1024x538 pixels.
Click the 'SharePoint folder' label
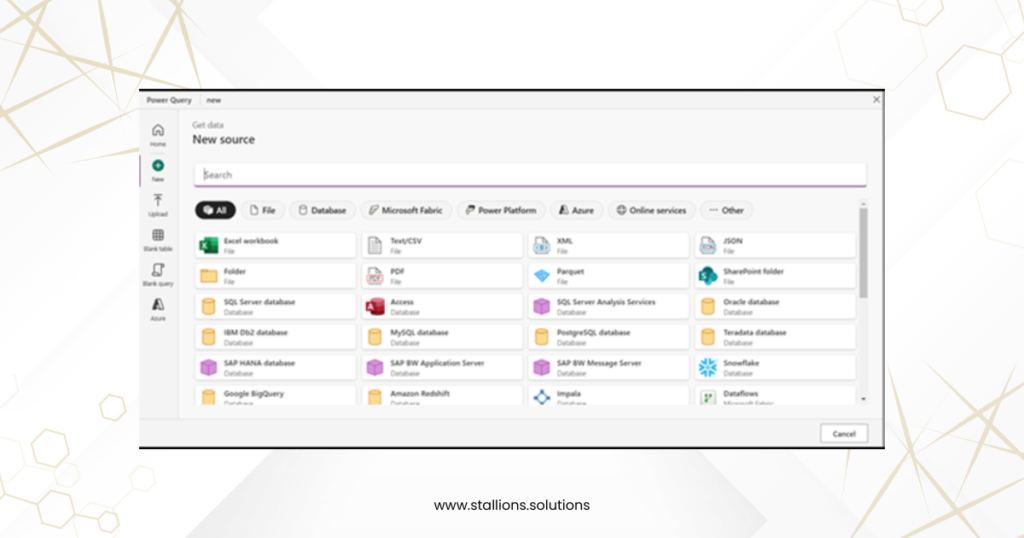[754, 272]
